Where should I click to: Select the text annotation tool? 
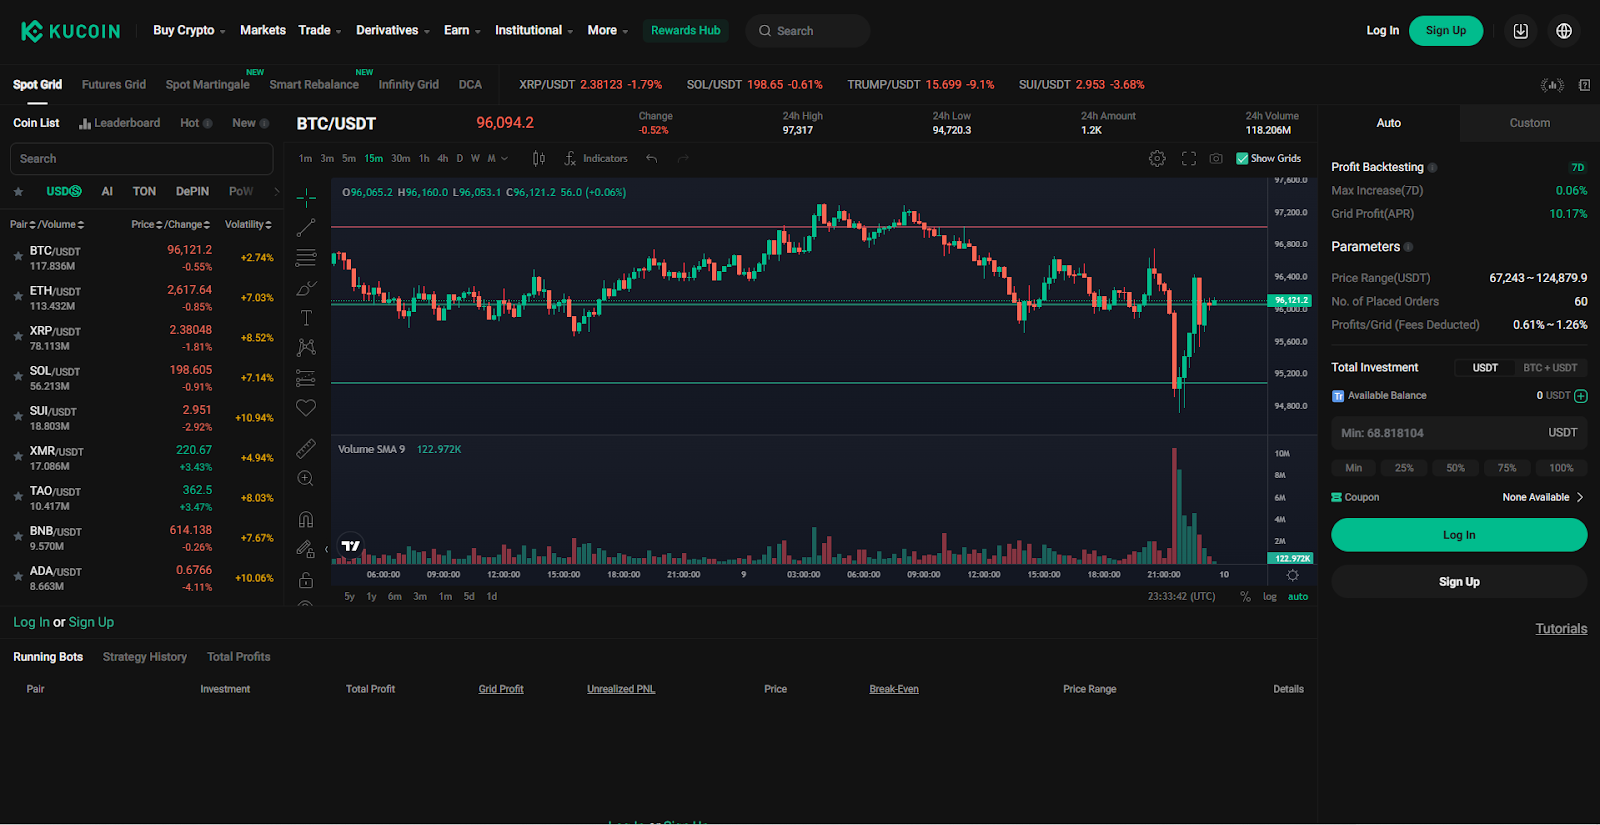click(306, 318)
